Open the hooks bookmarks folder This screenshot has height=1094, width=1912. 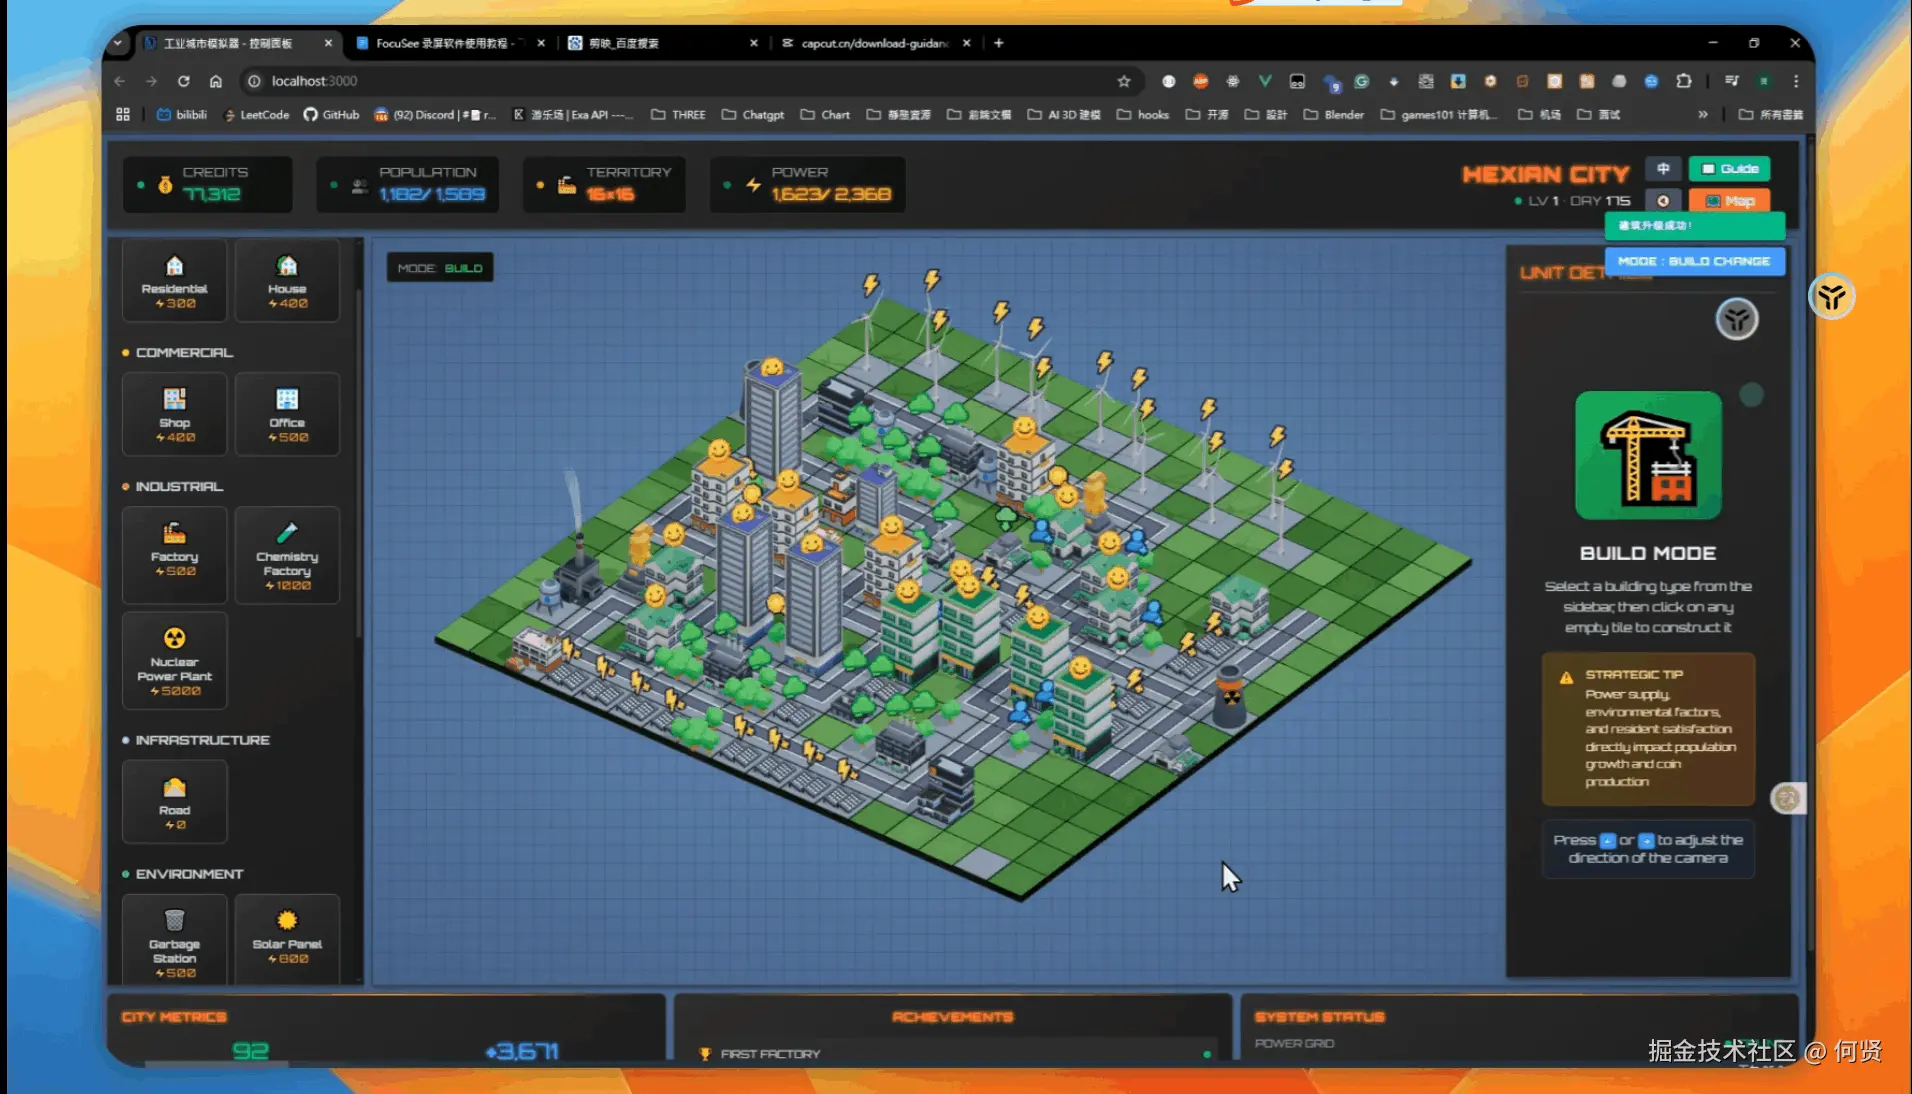point(1143,115)
